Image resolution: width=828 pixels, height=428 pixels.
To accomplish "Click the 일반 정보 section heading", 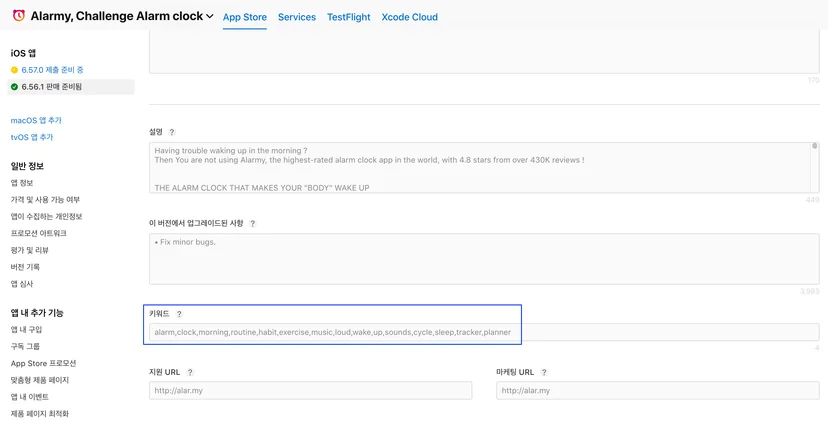I will (x=27, y=166).
